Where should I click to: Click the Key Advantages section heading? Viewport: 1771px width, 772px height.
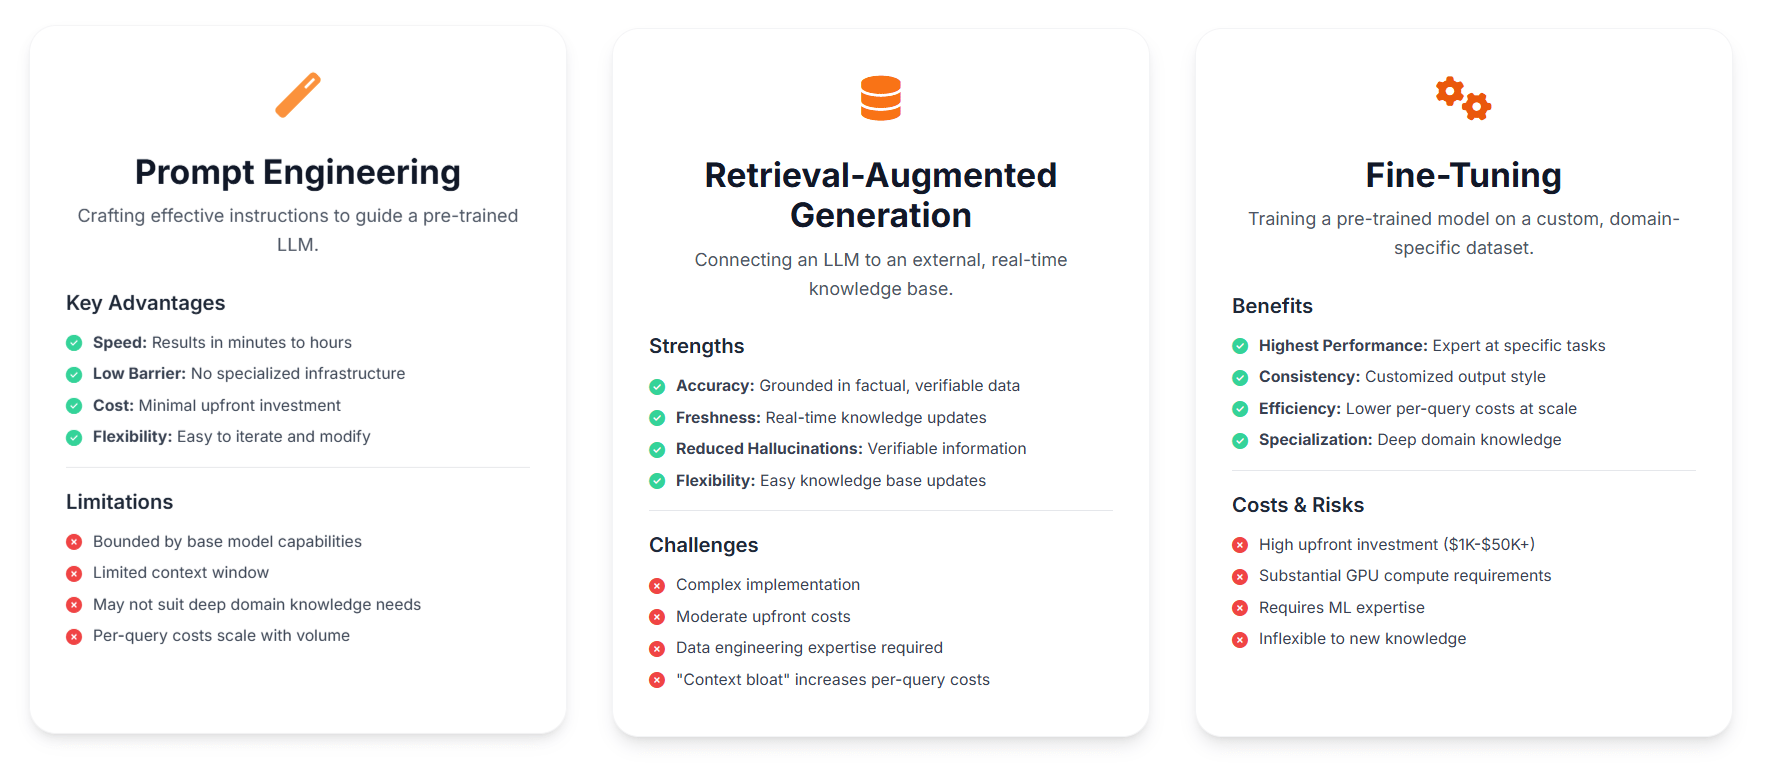coord(146,303)
